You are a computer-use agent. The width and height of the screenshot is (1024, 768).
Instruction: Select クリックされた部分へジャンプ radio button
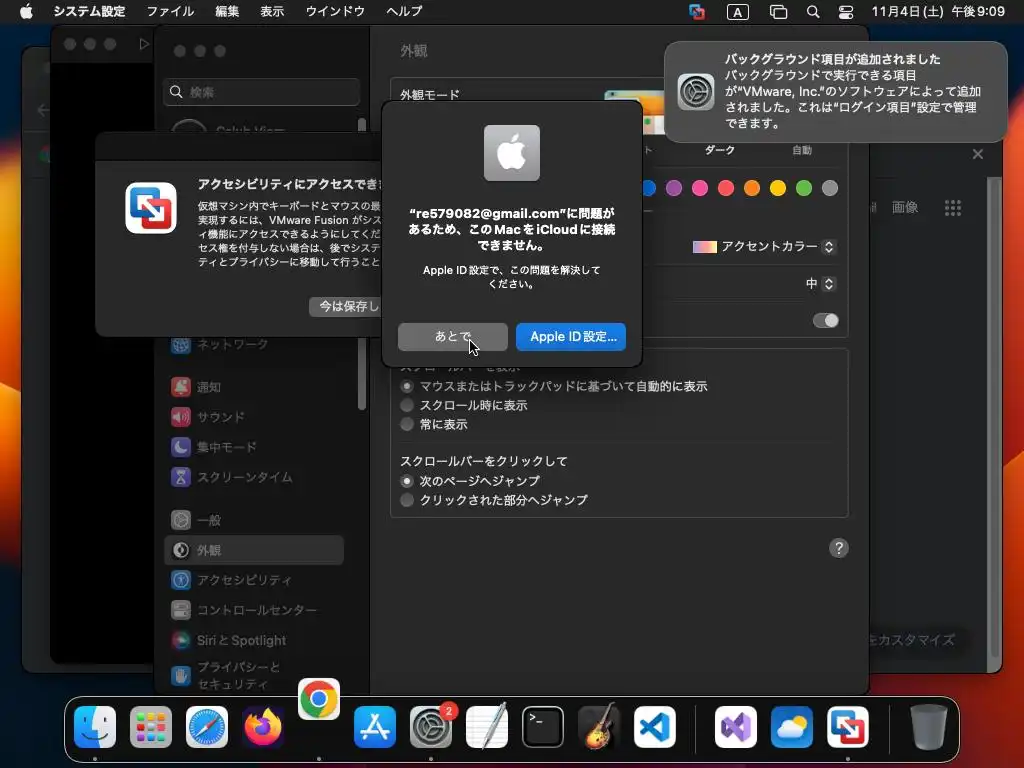pyautogui.click(x=407, y=500)
